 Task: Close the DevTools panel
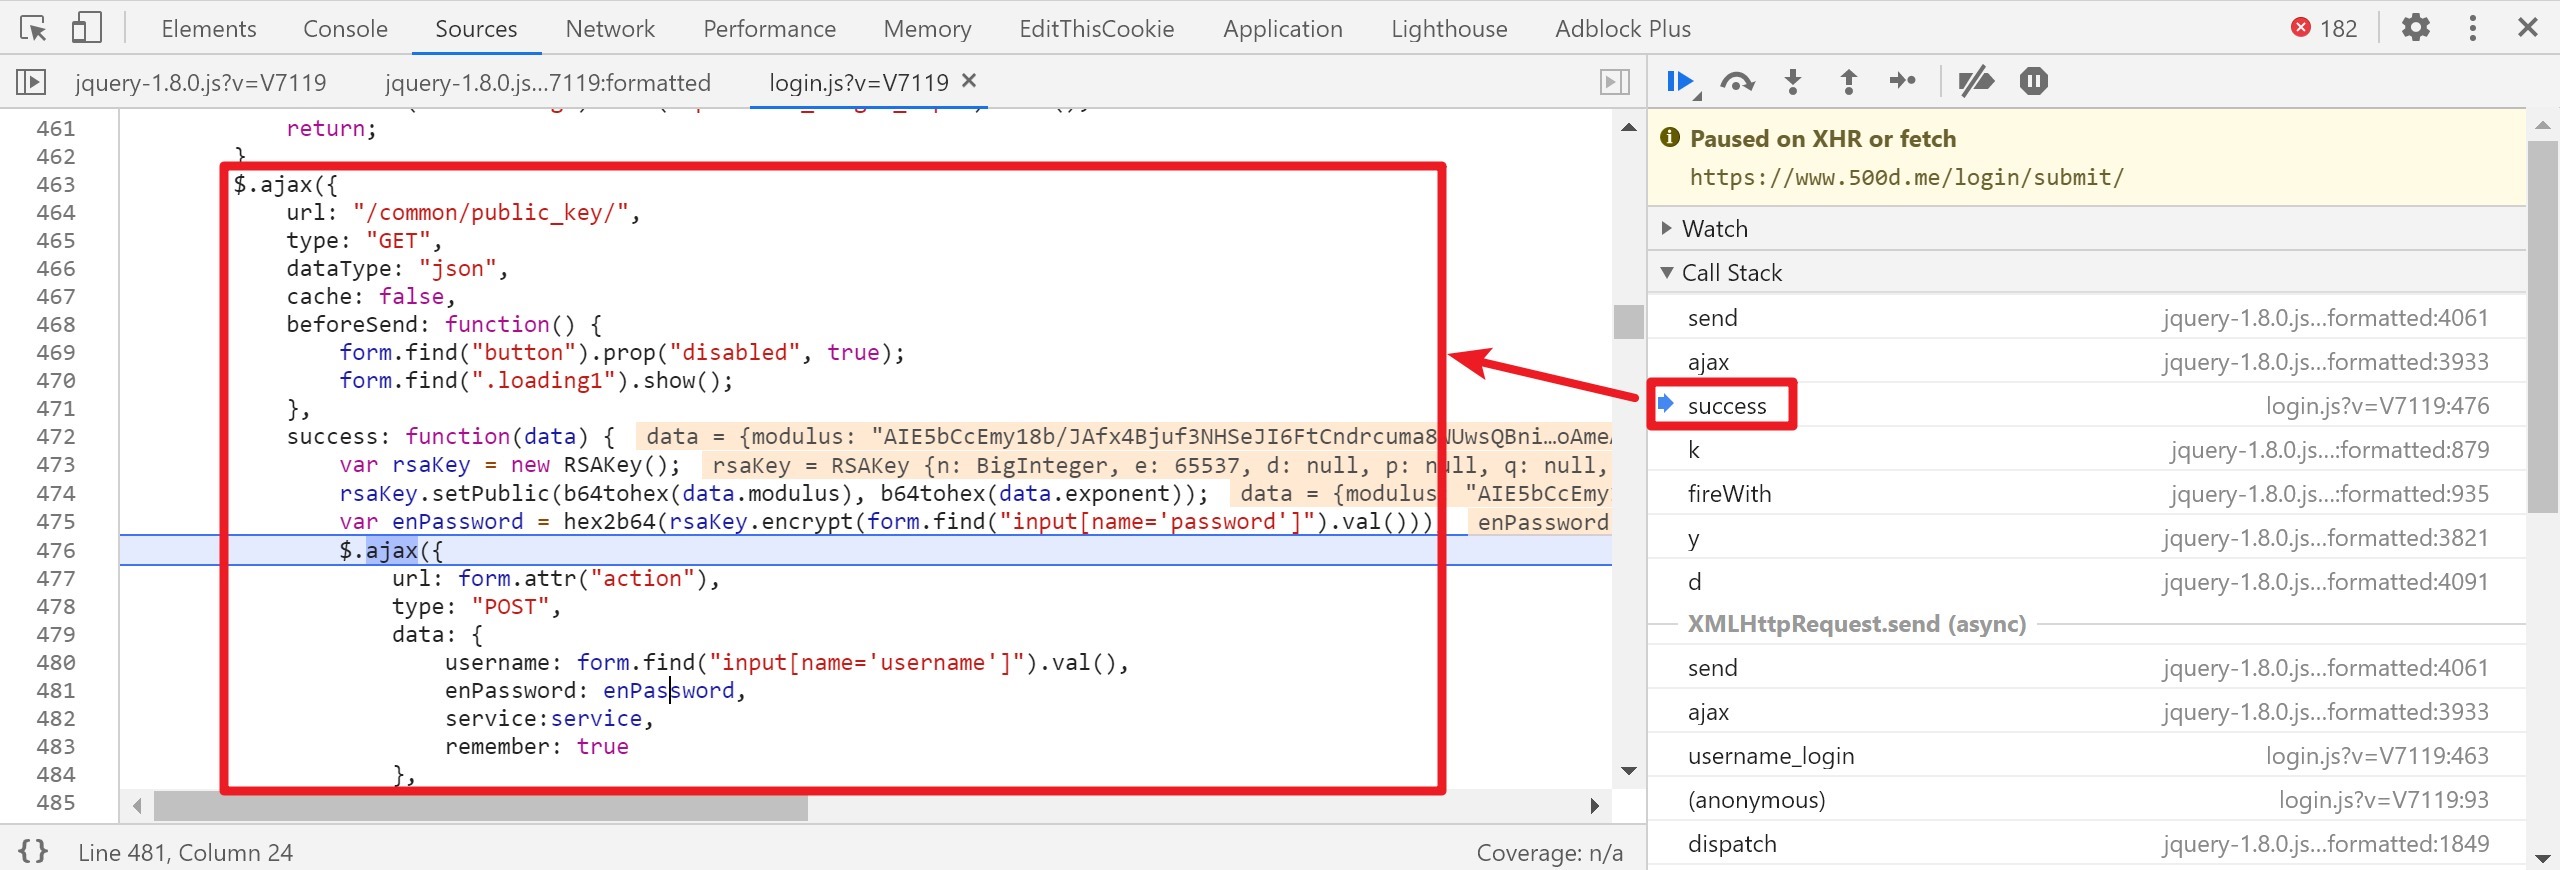pos(2528,28)
